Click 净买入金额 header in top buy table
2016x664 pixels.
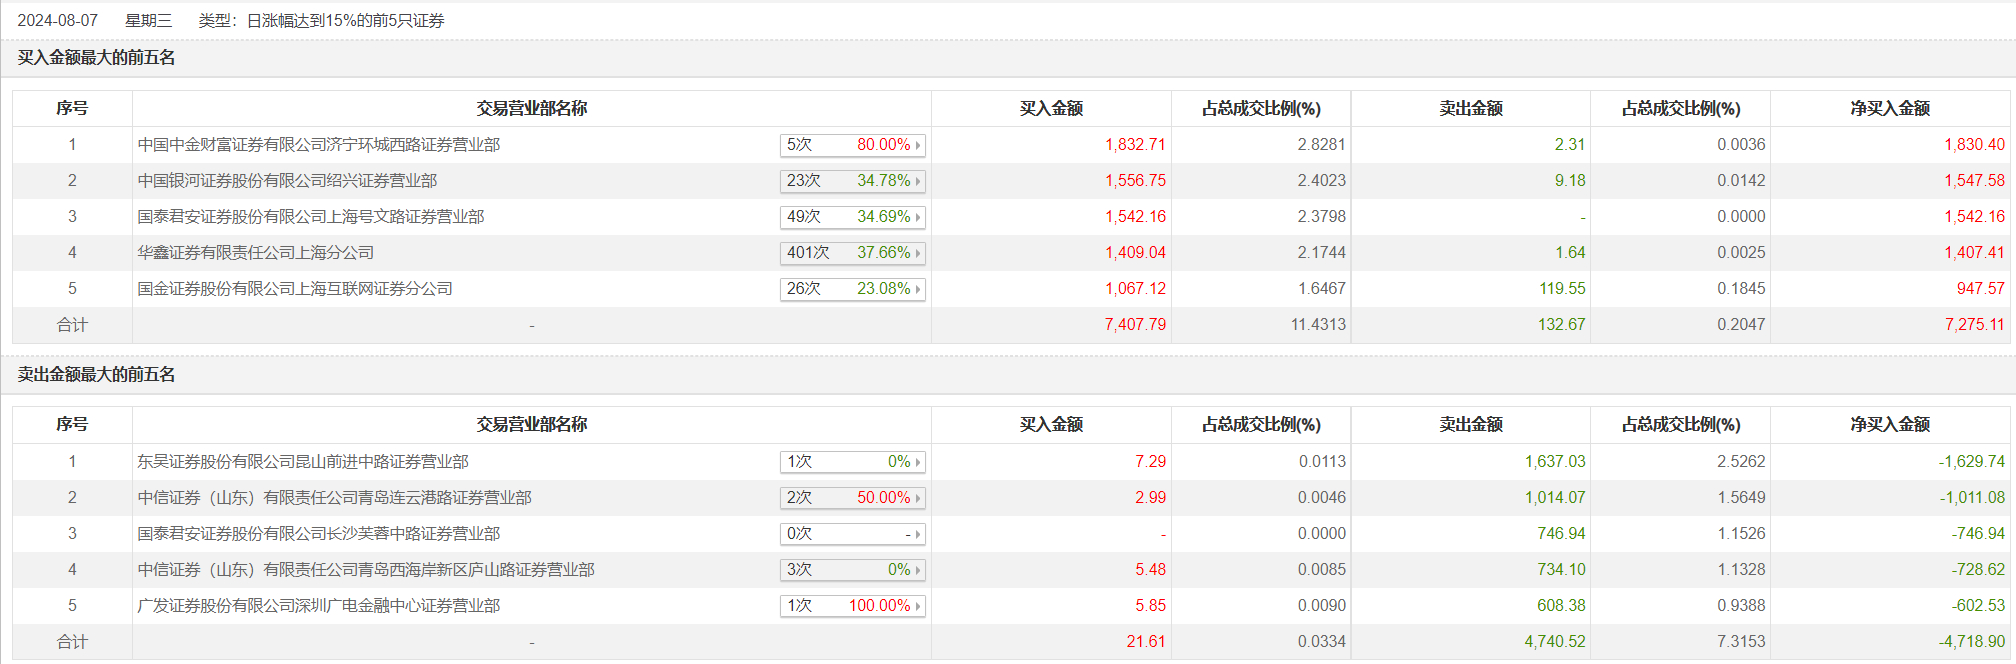[x=1889, y=109]
